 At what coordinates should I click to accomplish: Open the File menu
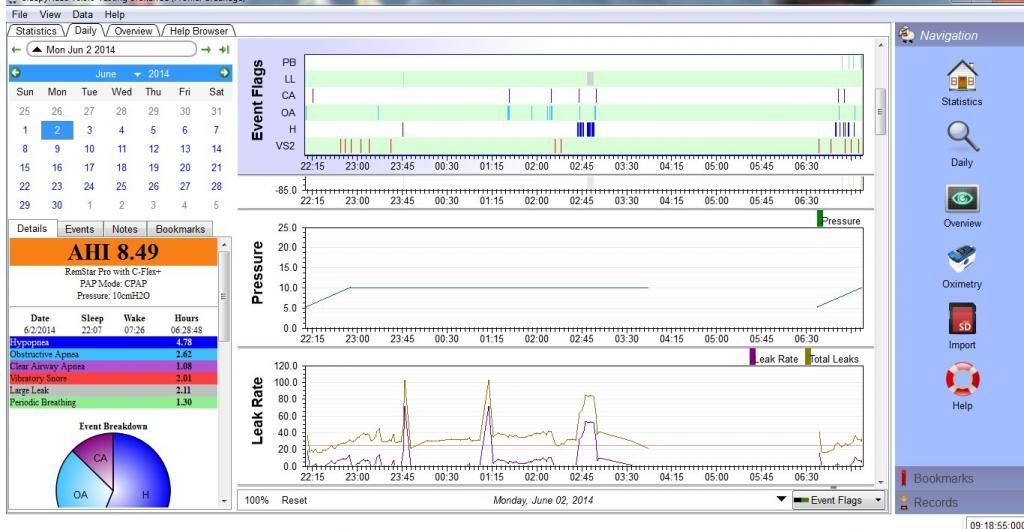click(20, 14)
